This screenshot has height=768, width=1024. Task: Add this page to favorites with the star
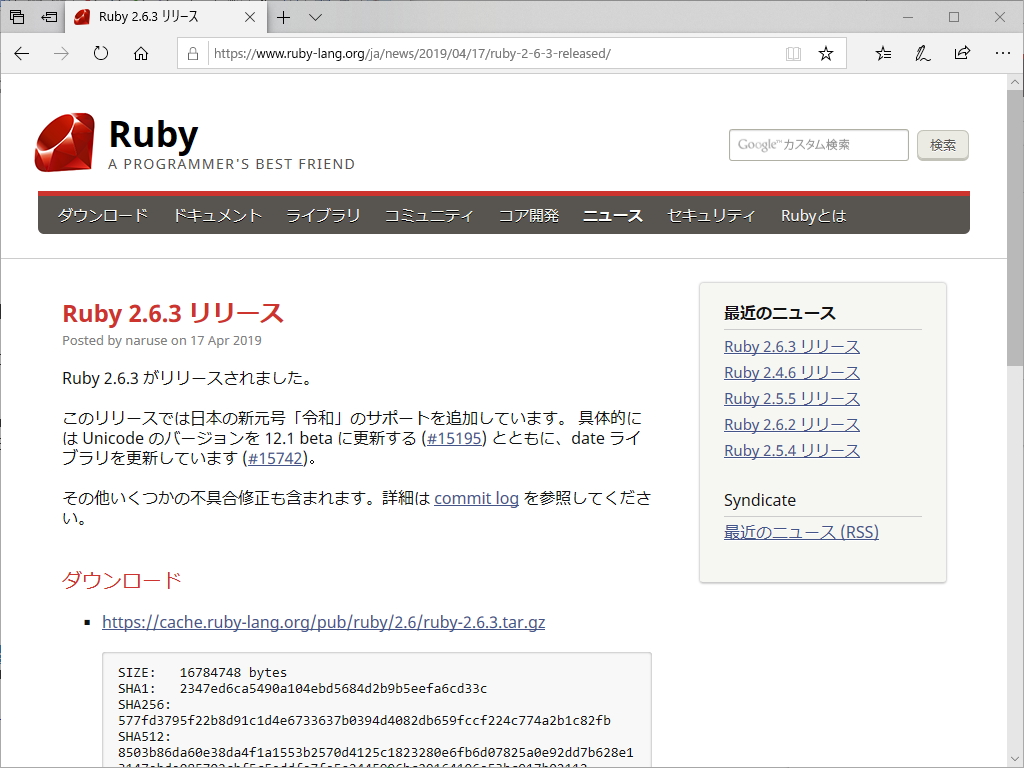pos(826,53)
